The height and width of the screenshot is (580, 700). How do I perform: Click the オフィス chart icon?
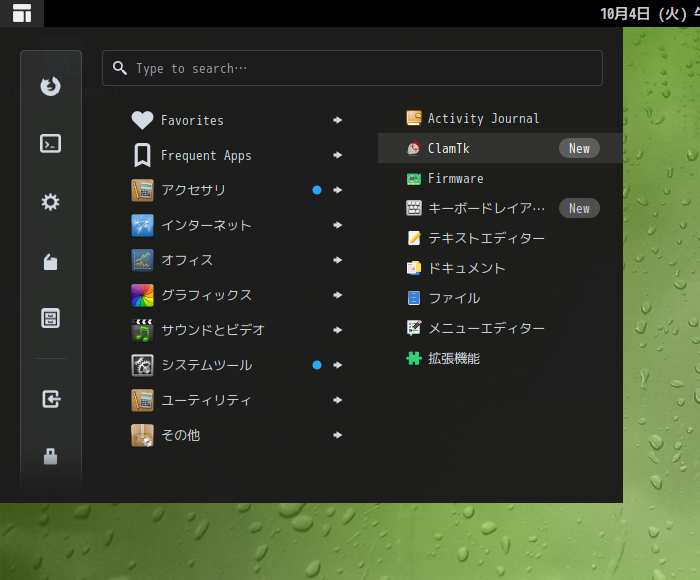(x=142, y=260)
